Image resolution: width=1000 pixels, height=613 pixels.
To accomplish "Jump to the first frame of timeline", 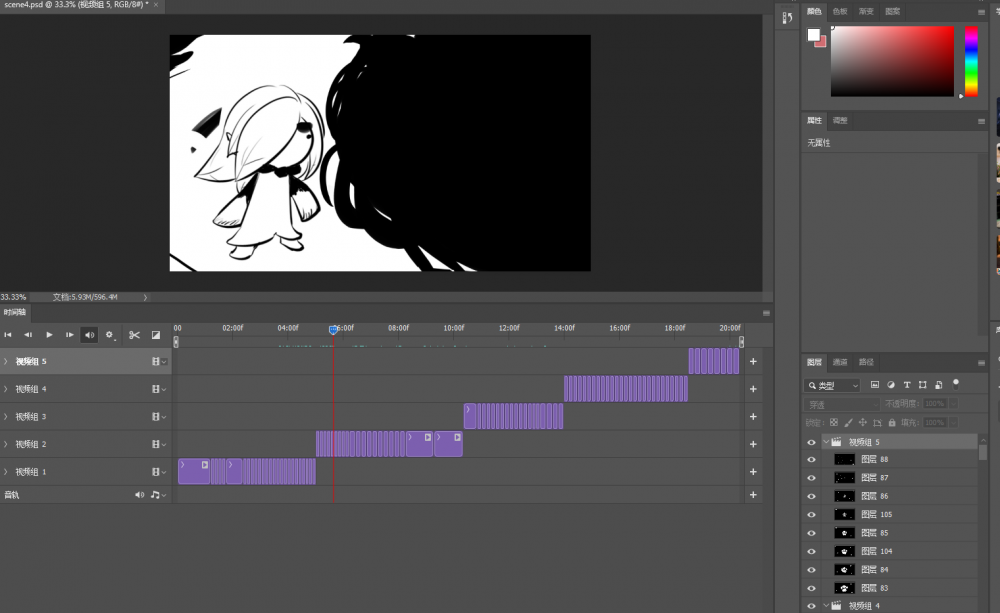I will pyautogui.click(x=8, y=335).
